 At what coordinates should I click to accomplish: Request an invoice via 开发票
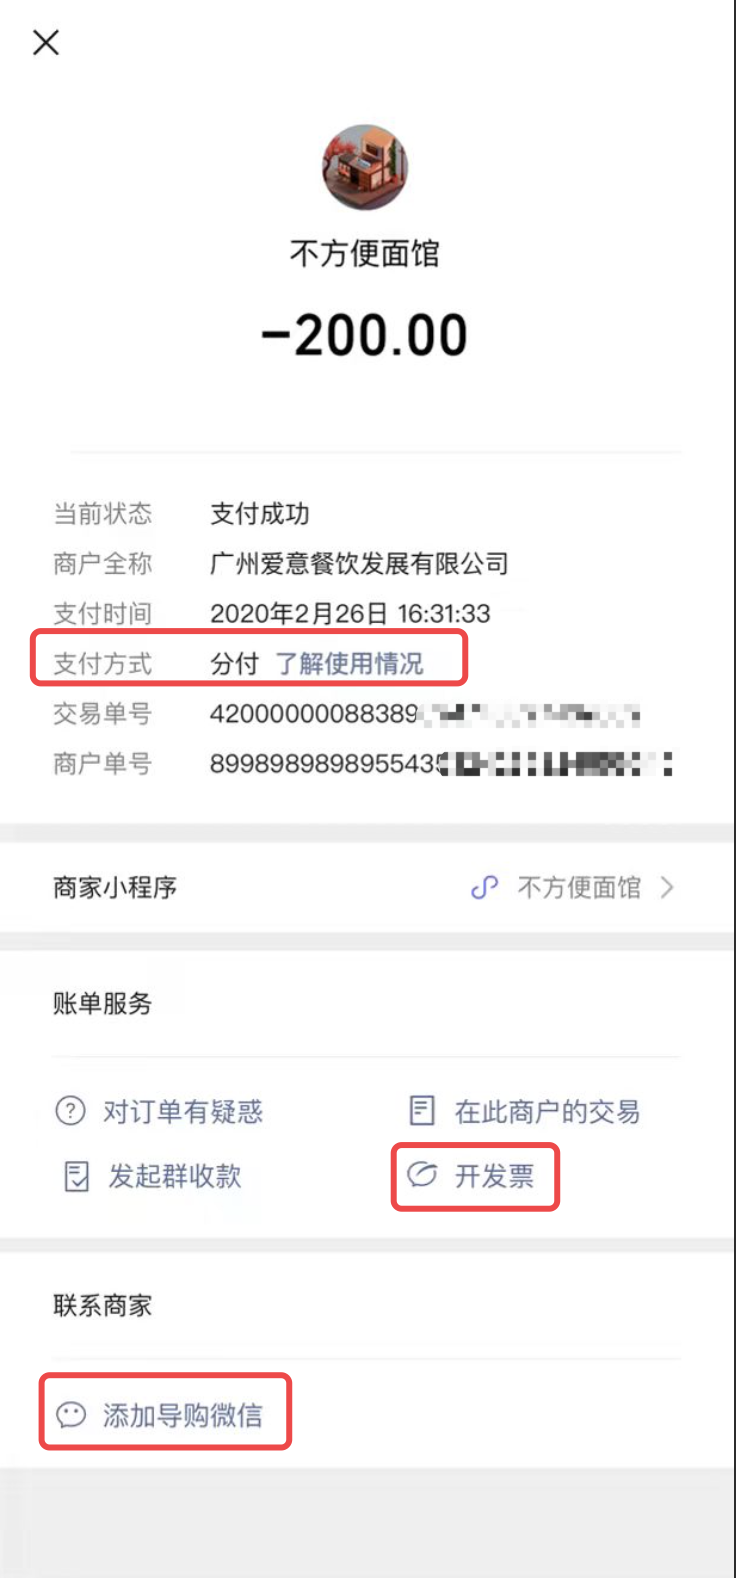click(495, 1176)
